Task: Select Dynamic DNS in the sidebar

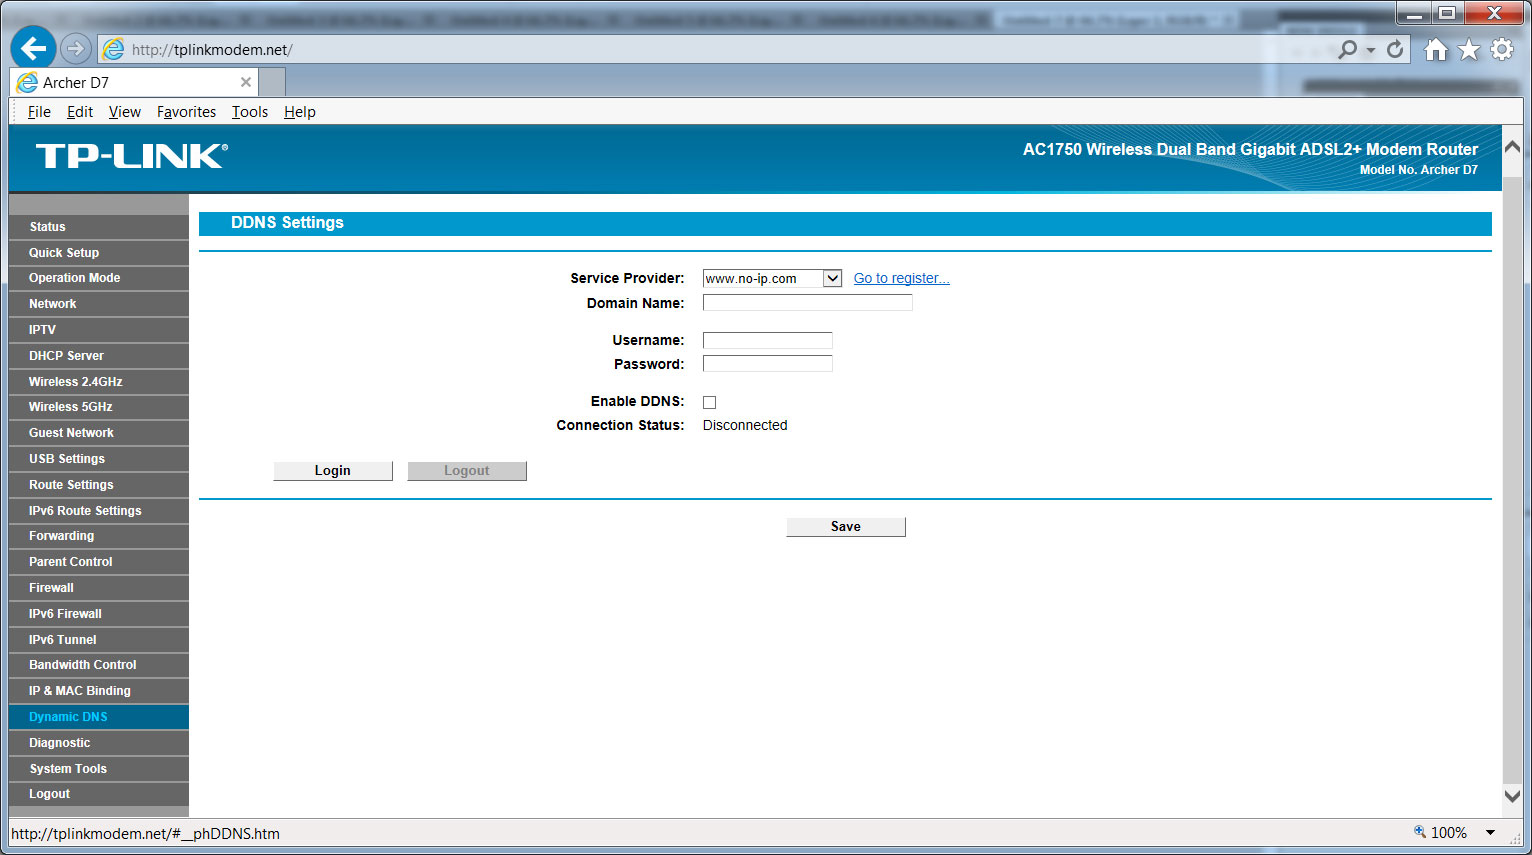Action: pos(98,717)
